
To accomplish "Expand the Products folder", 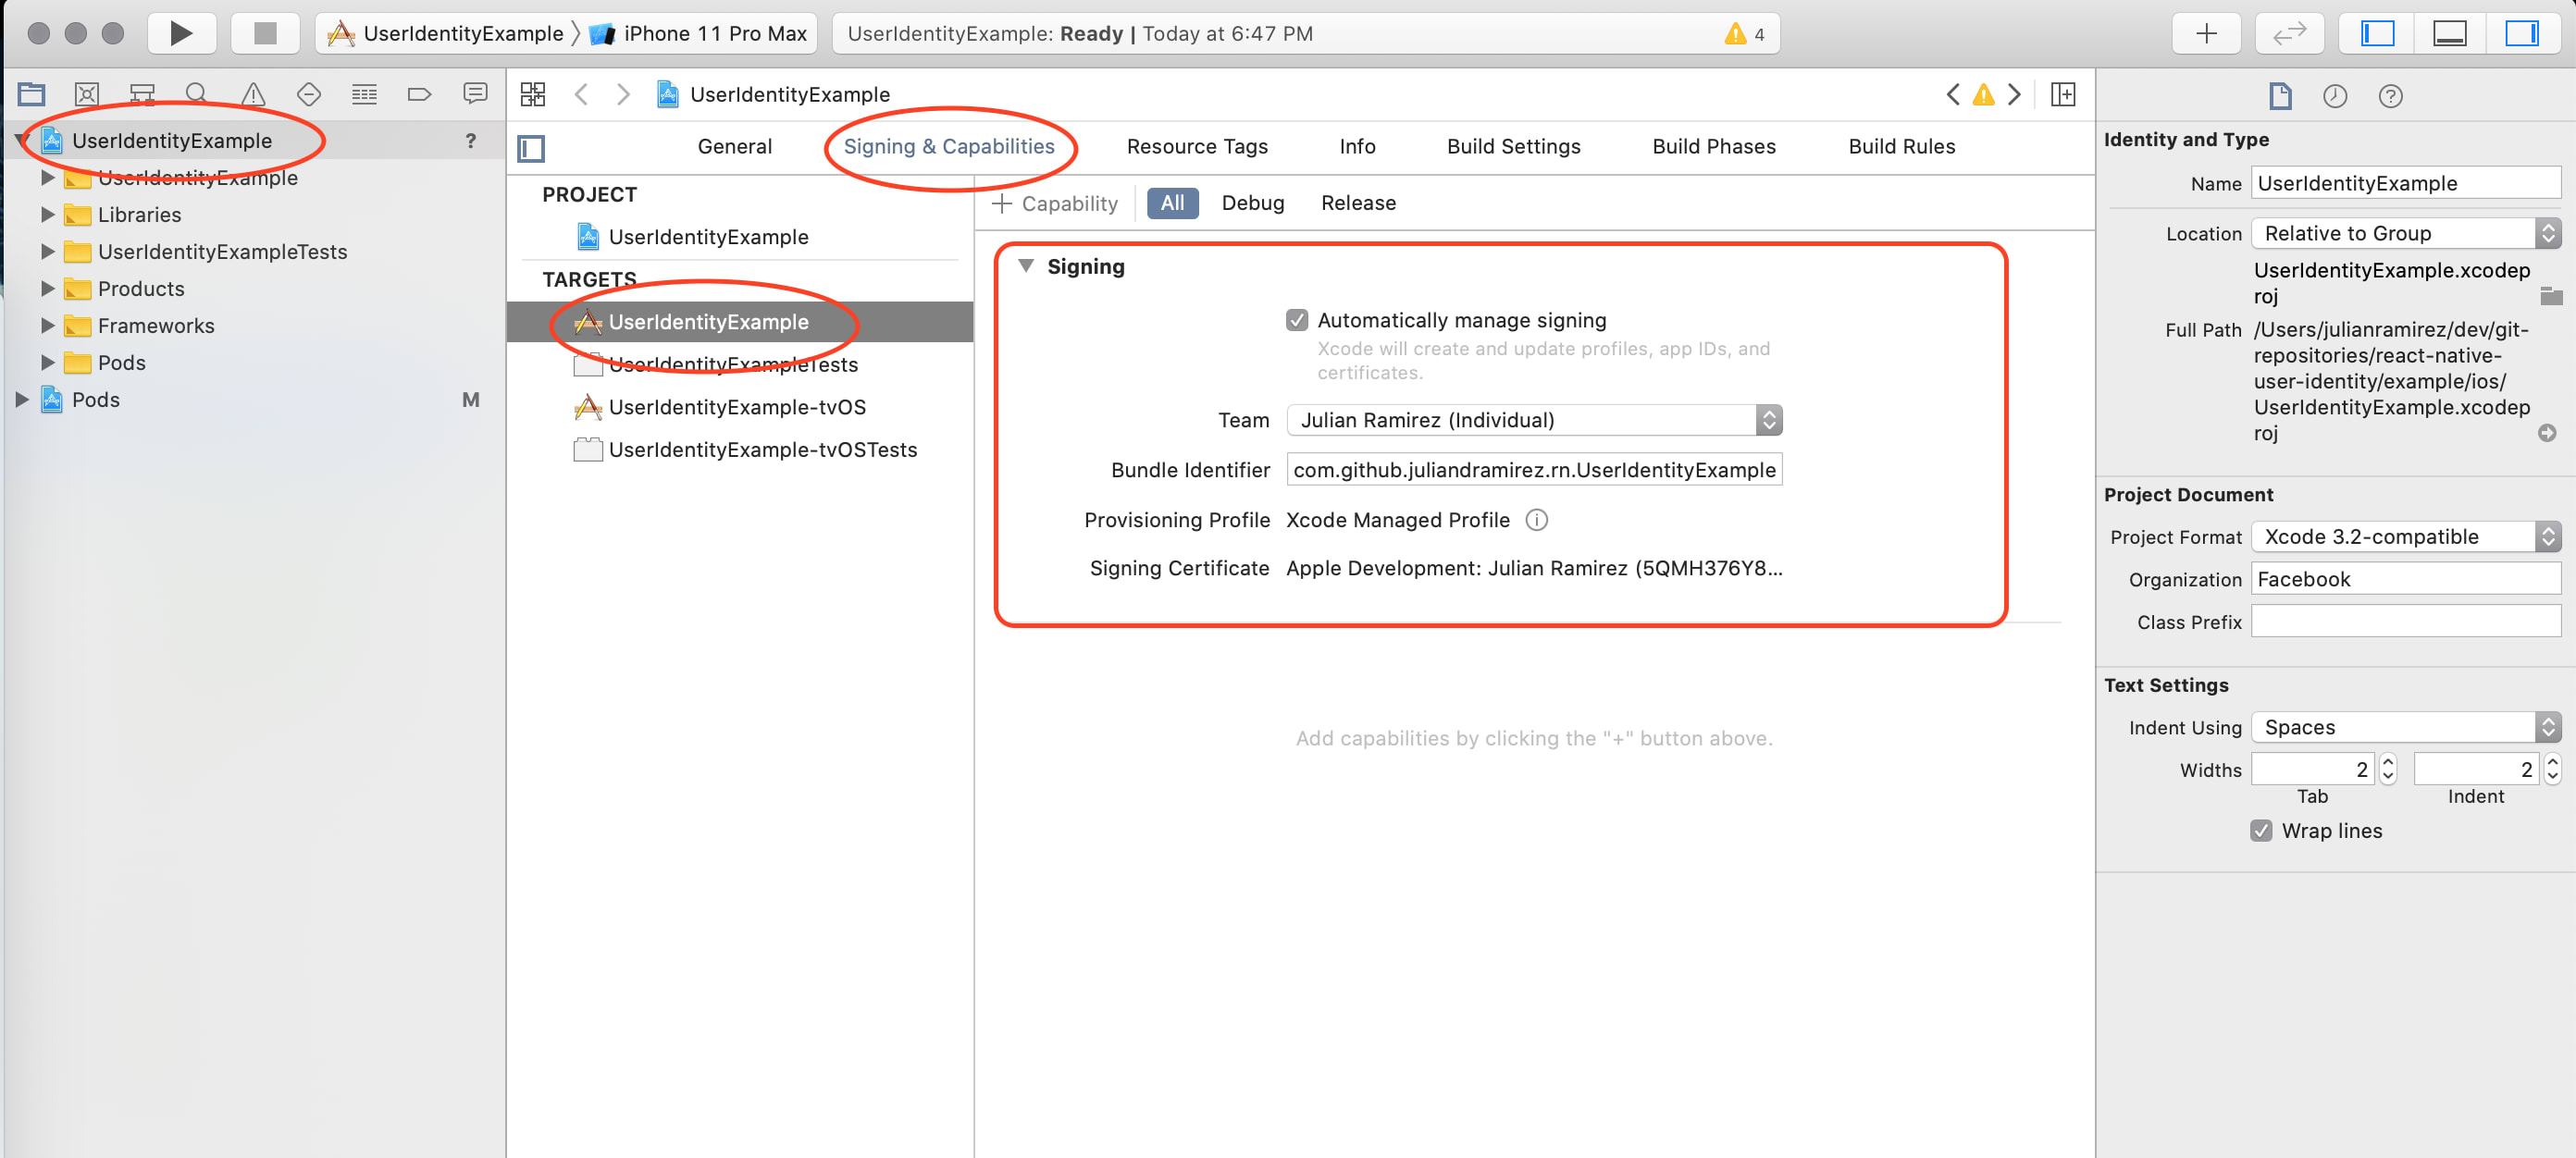I will (x=47, y=288).
